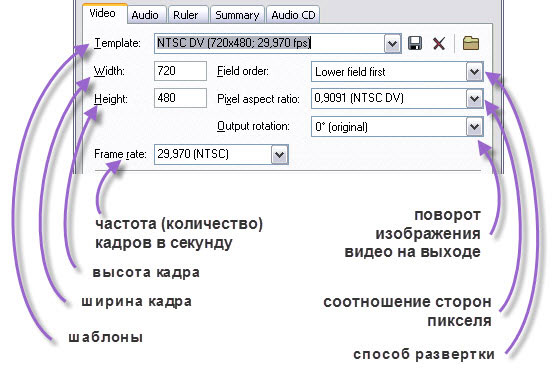Click the Height field showing 480

180,98
